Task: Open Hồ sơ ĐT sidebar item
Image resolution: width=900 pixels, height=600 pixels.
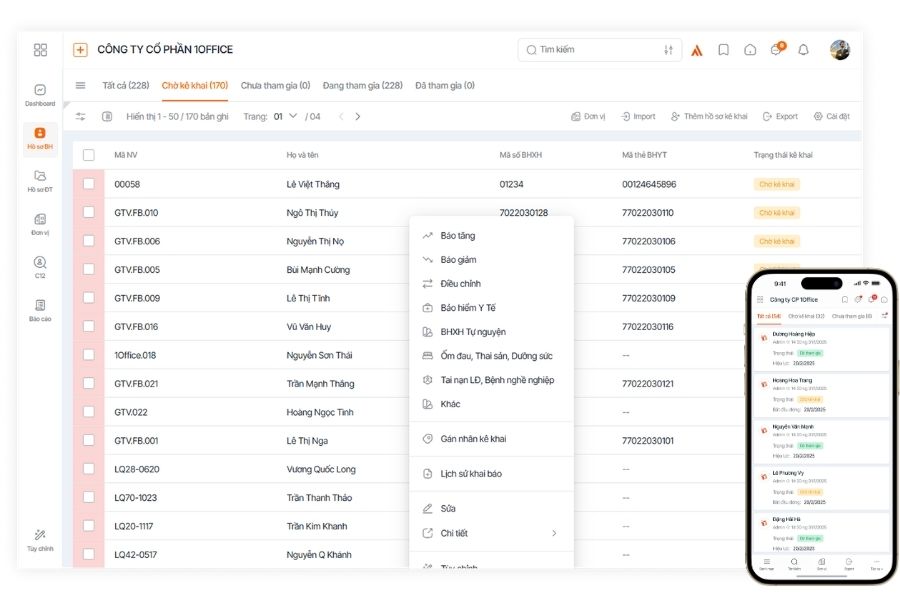Action: [40, 181]
